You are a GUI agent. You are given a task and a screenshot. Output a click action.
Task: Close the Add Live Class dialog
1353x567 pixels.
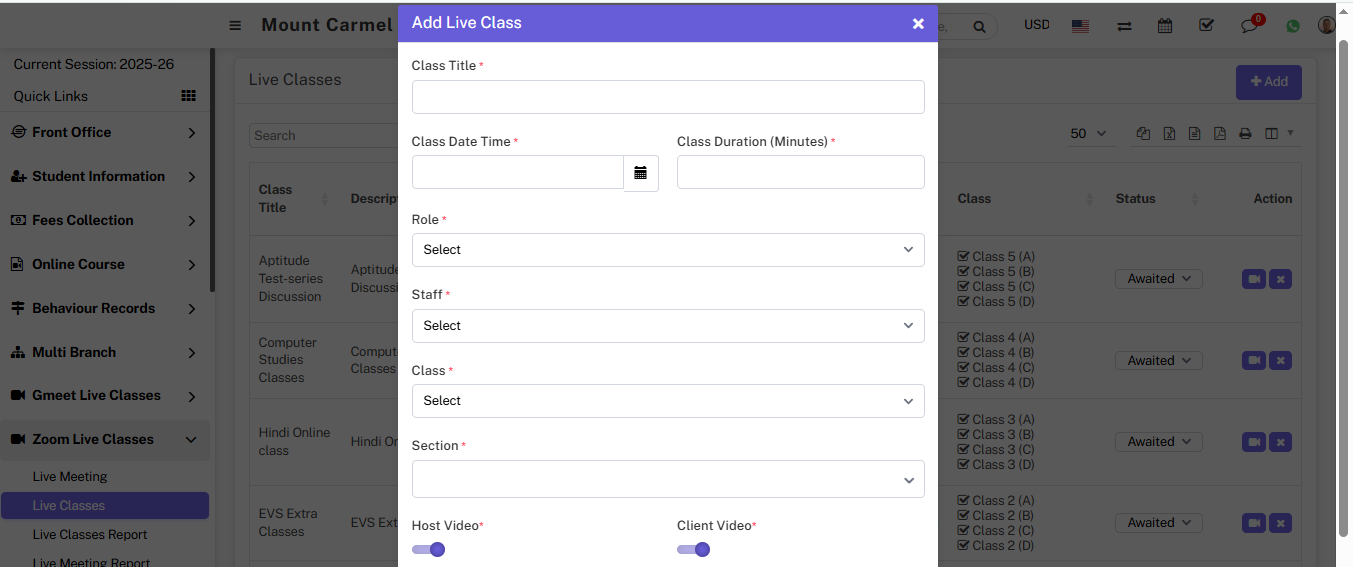(x=918, y=24)
